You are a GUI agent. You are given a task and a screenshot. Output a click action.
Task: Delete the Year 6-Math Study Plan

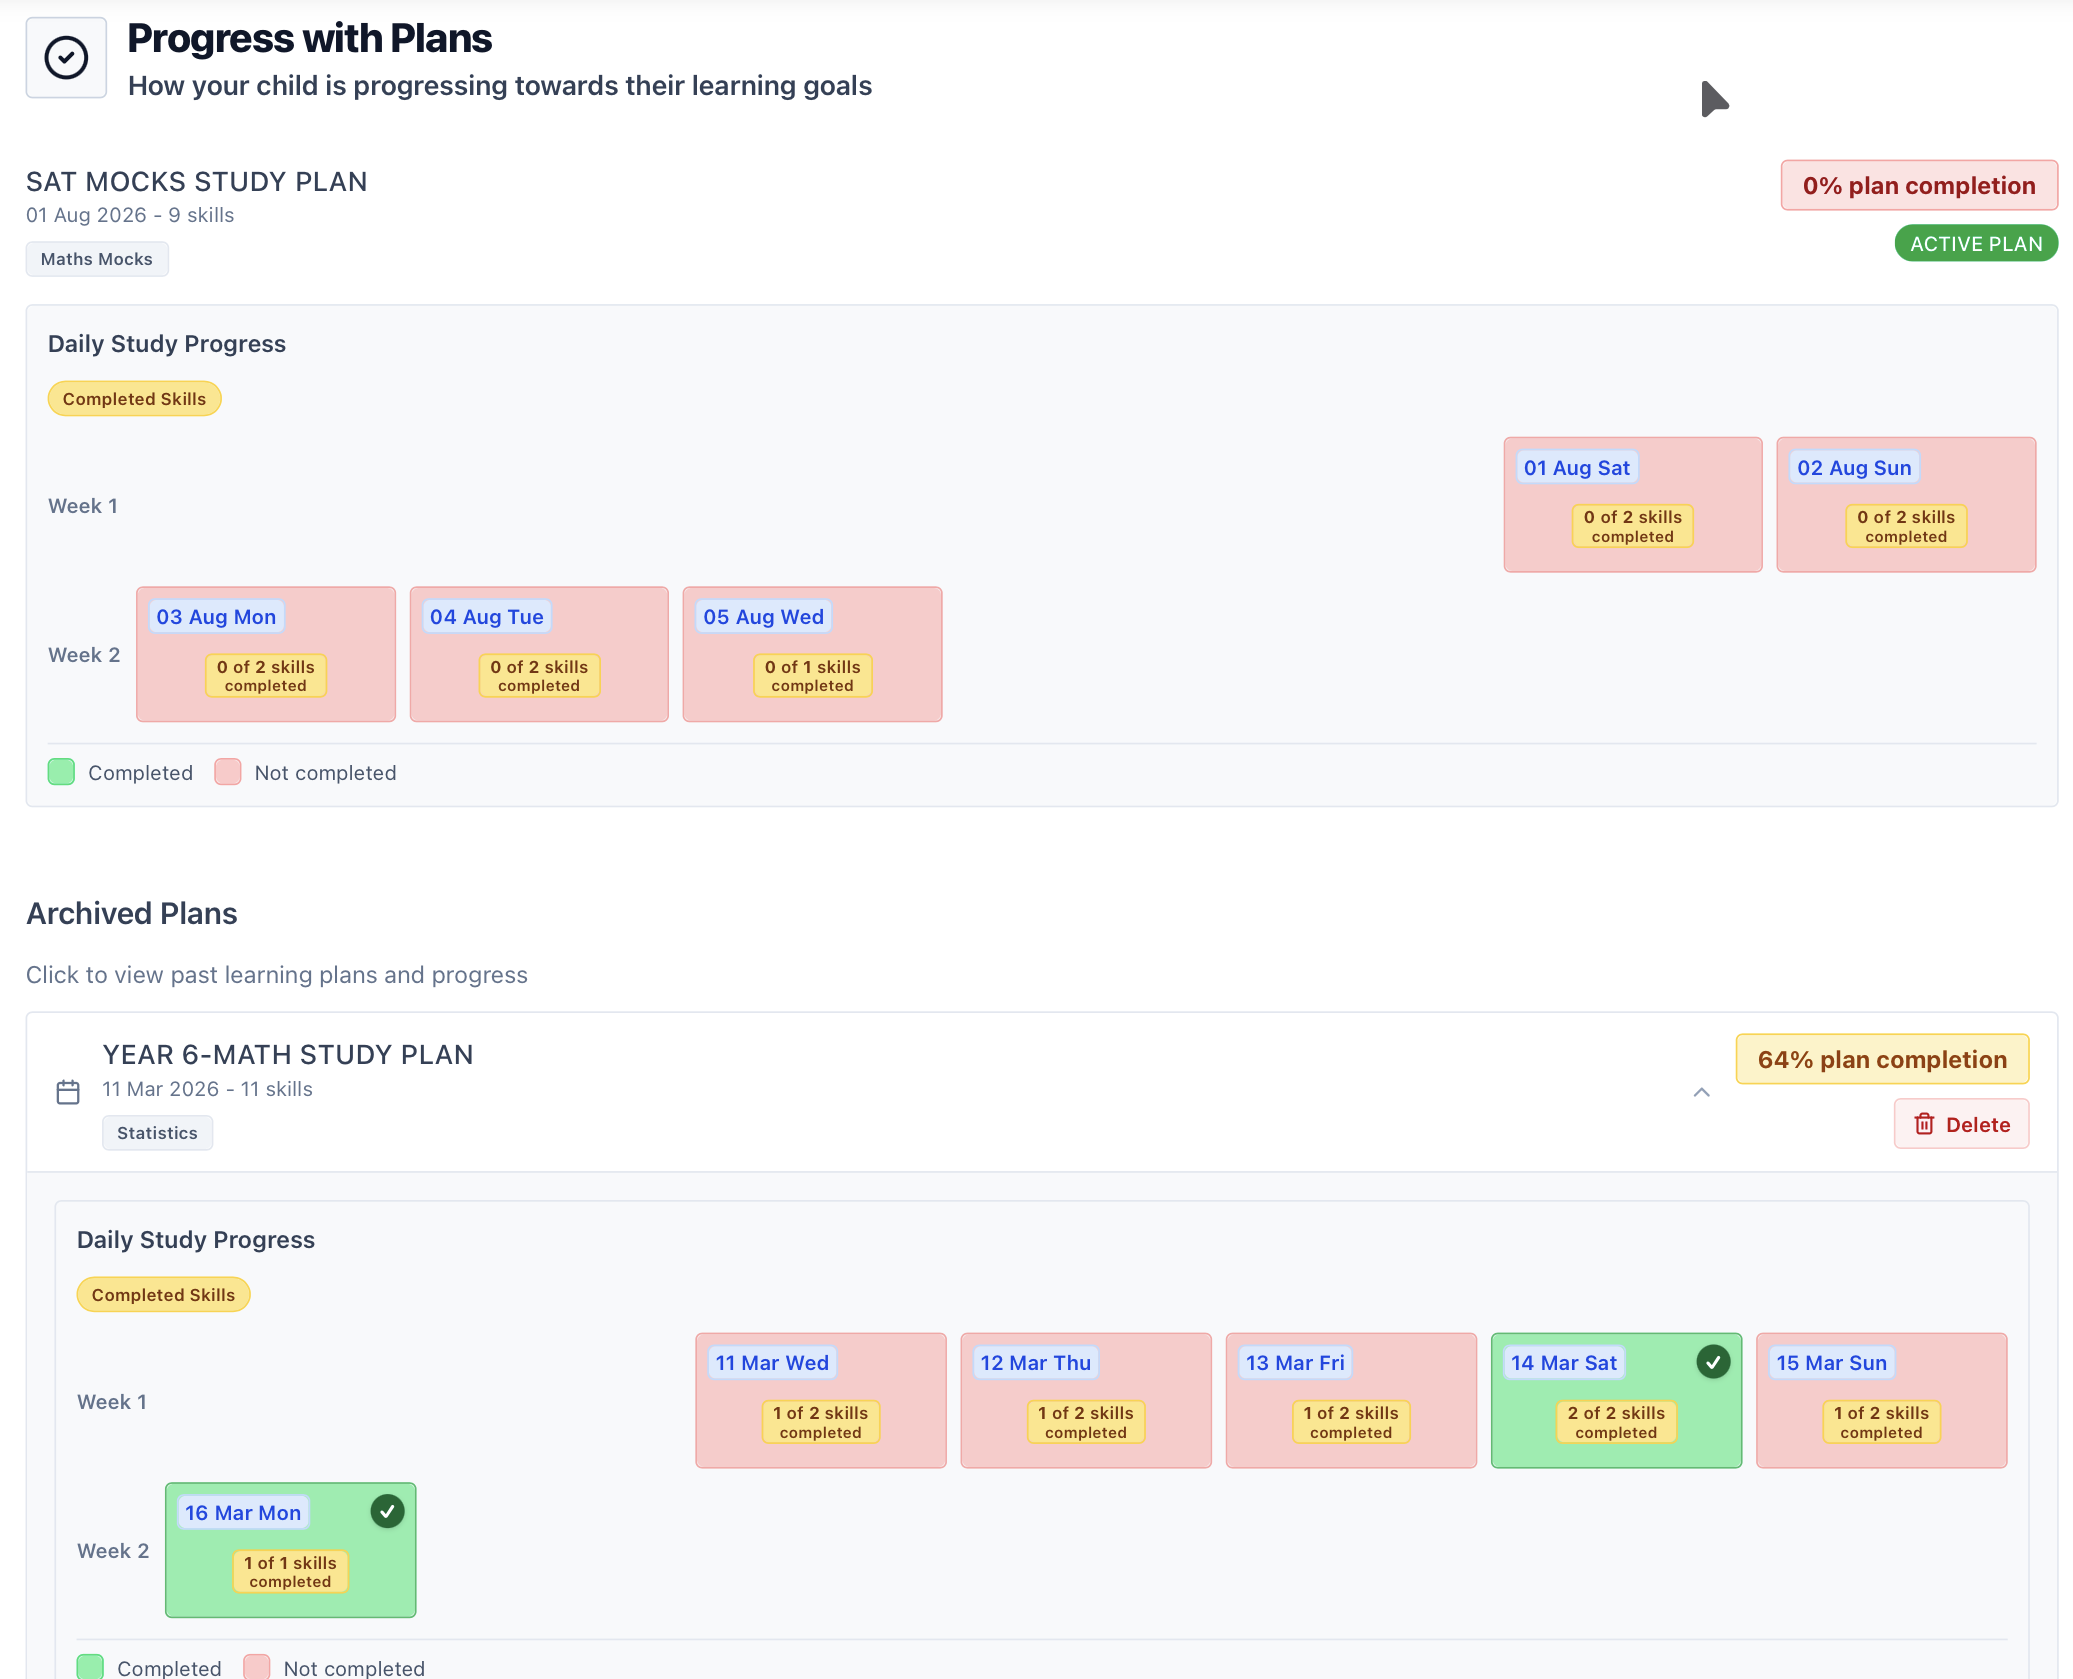coord(1961,1124)
